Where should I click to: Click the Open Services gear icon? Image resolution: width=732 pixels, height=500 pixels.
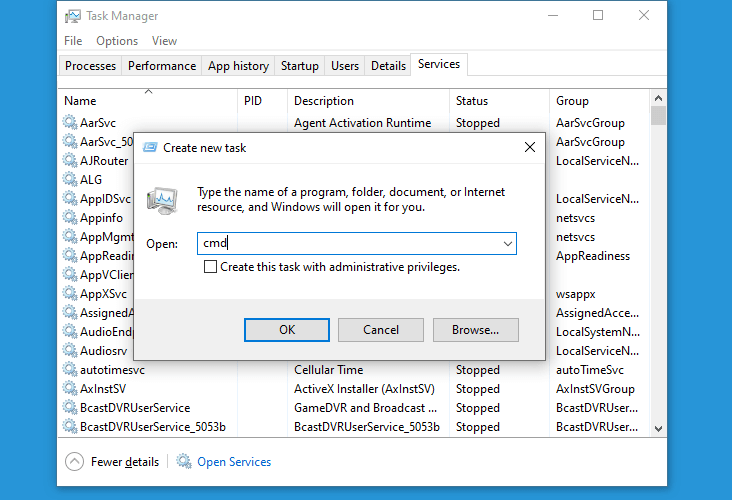coord(184,461)
